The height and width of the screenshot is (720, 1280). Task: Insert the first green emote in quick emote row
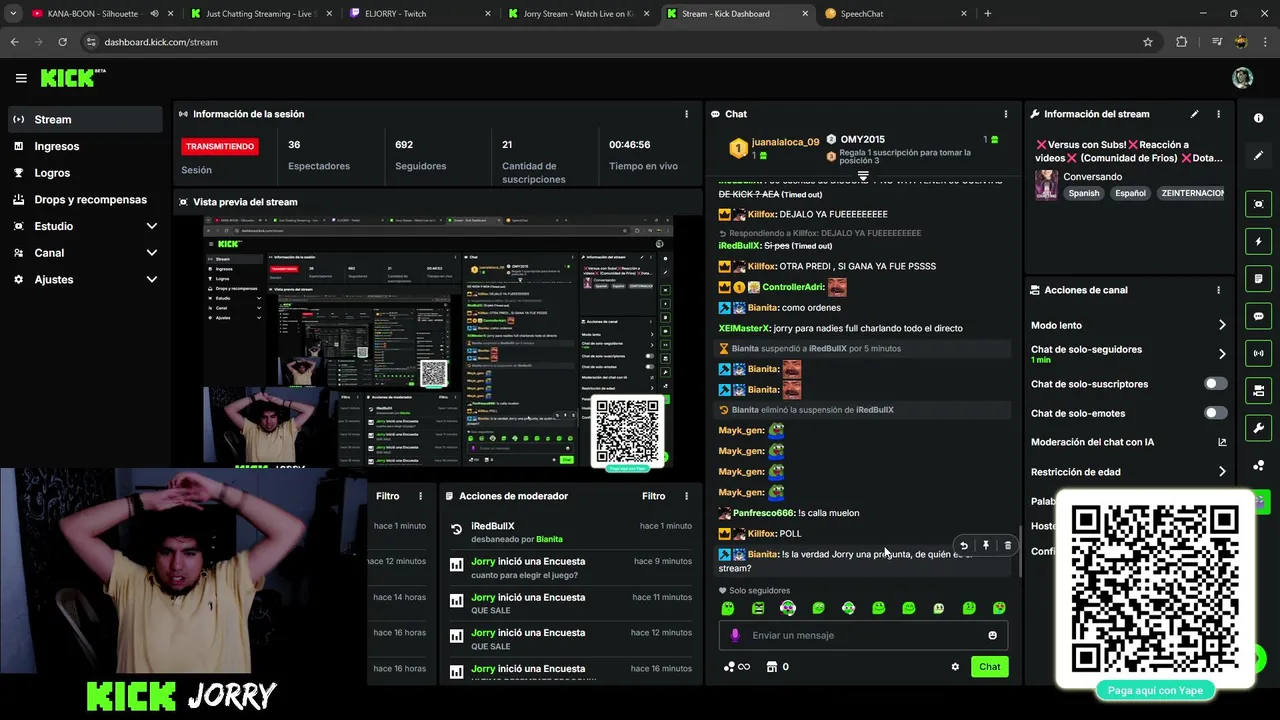[x=728, y=608]
